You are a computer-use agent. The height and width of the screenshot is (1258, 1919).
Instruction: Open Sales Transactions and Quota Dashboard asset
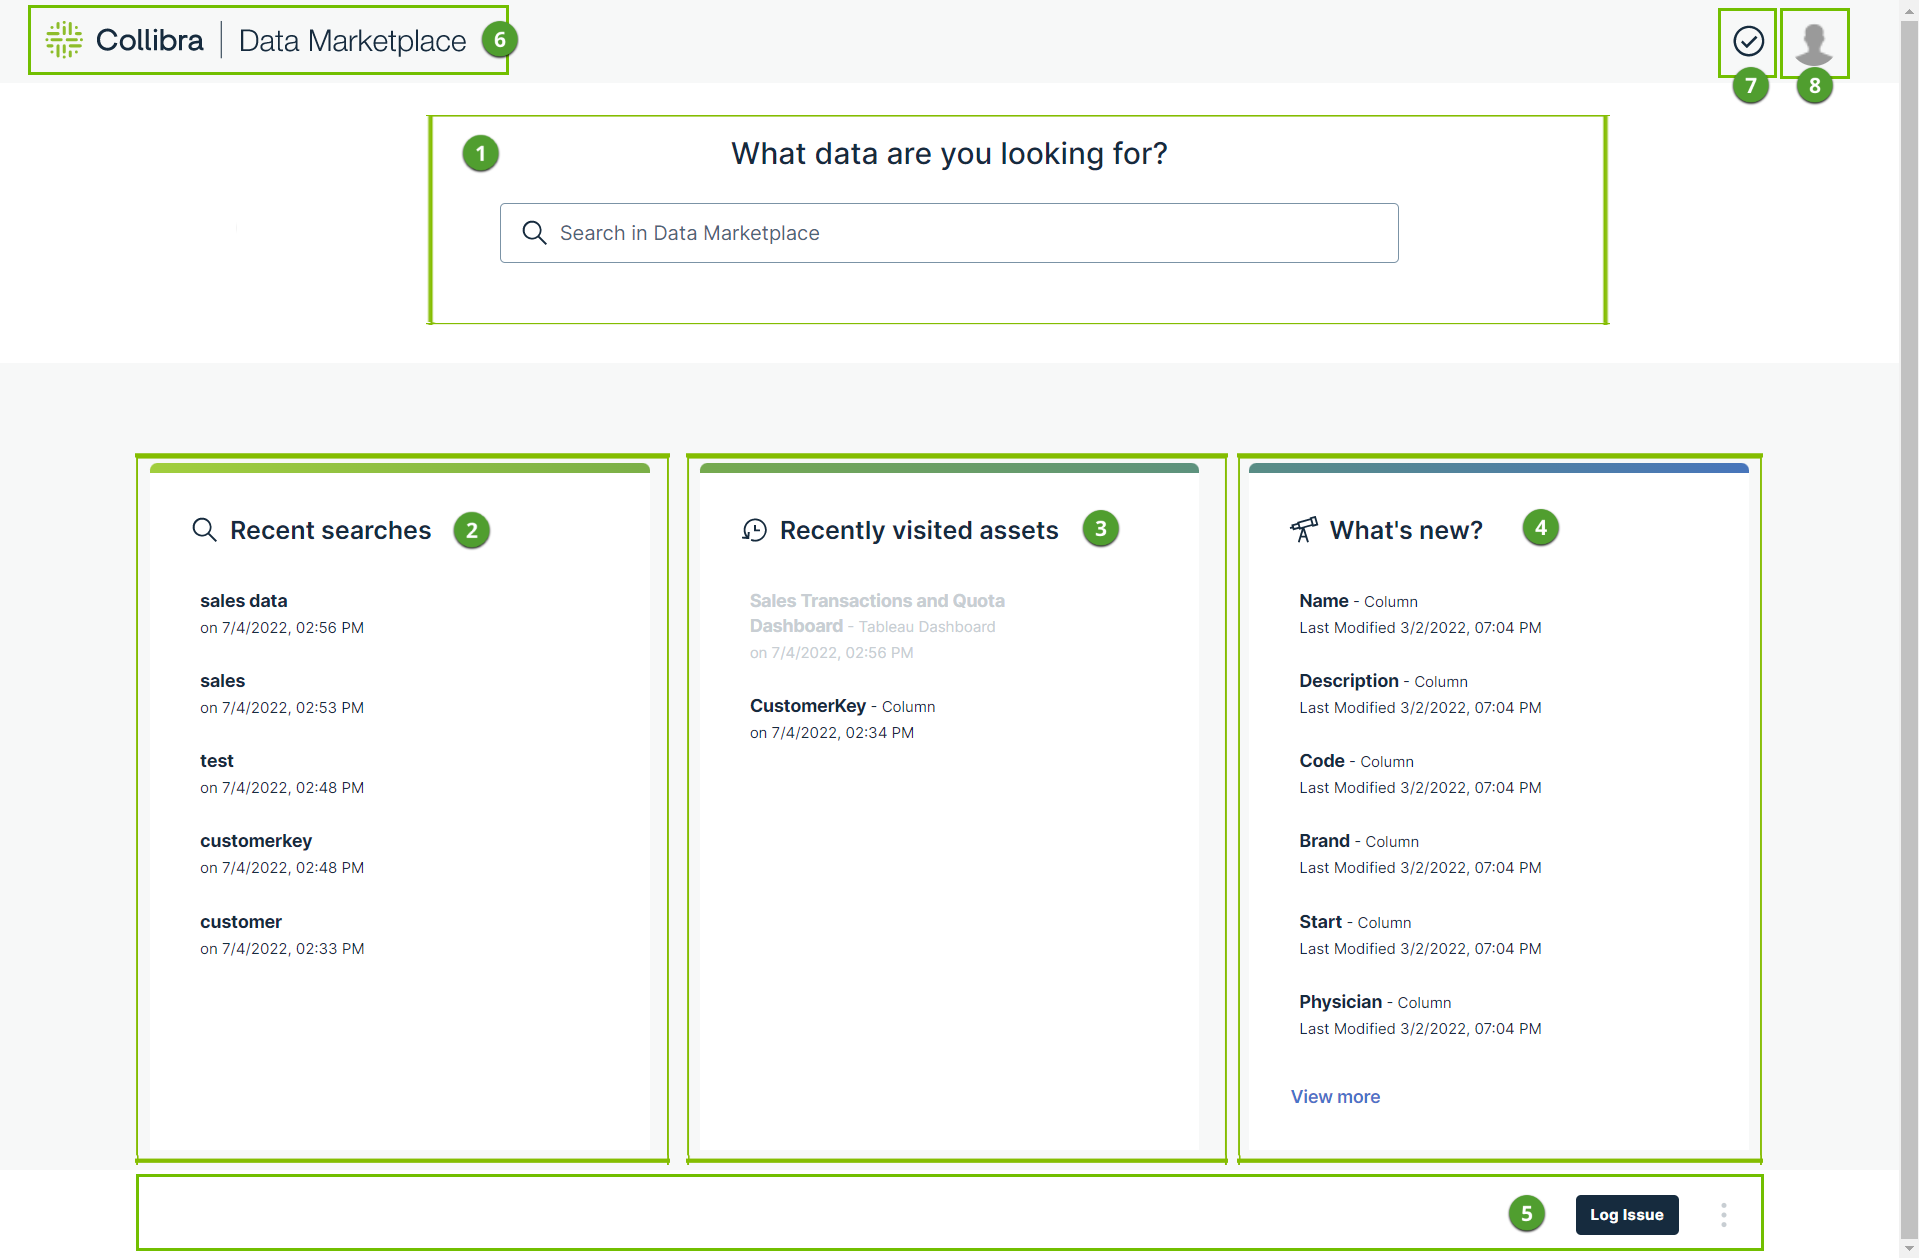pos(876,601)
